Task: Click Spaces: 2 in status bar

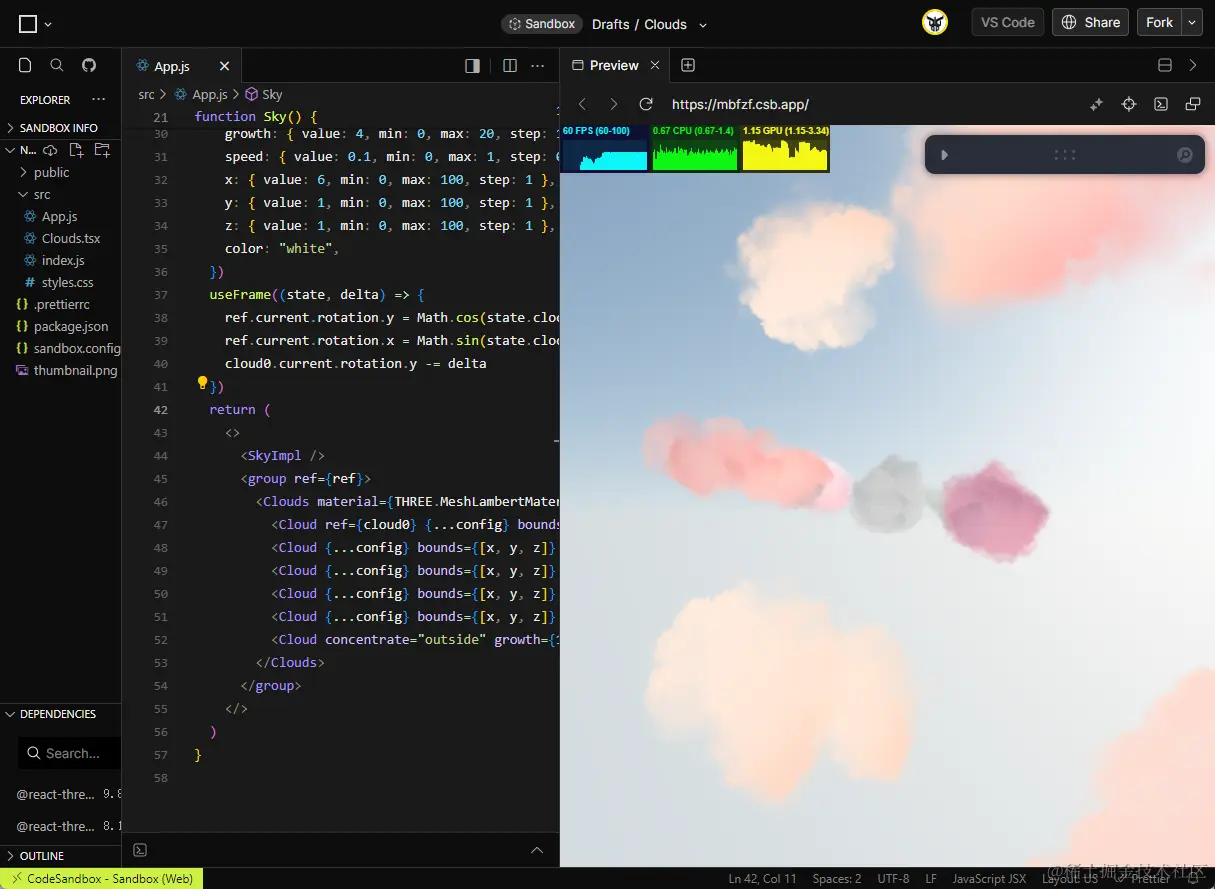Action: pyautogui.click(x=837, y=878)
